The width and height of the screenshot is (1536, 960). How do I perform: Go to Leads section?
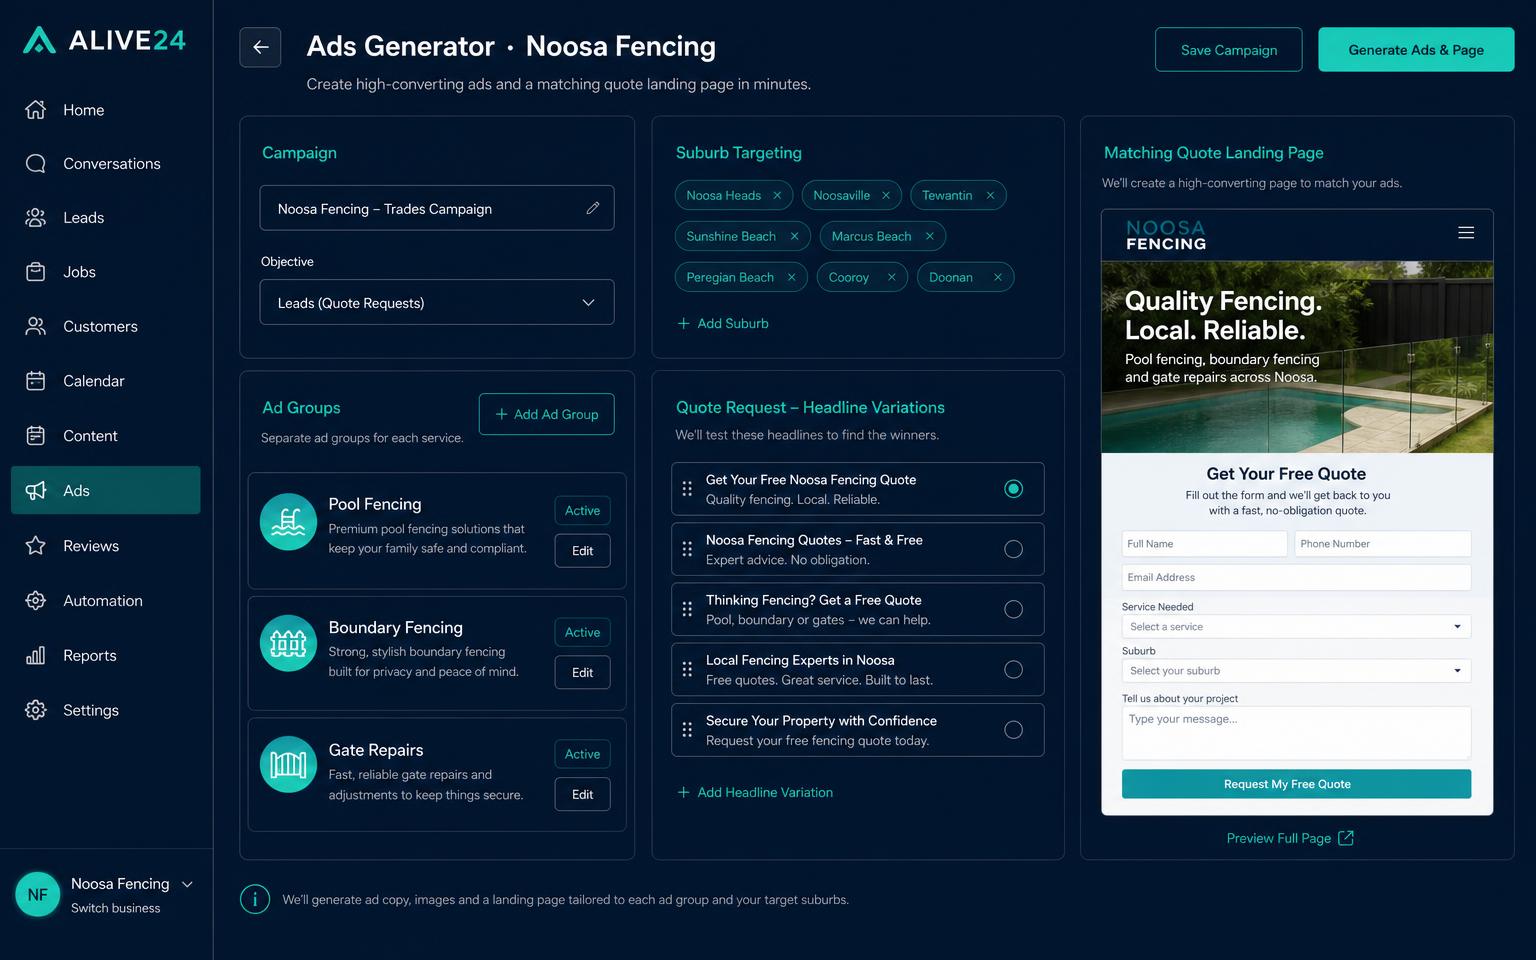106,218
